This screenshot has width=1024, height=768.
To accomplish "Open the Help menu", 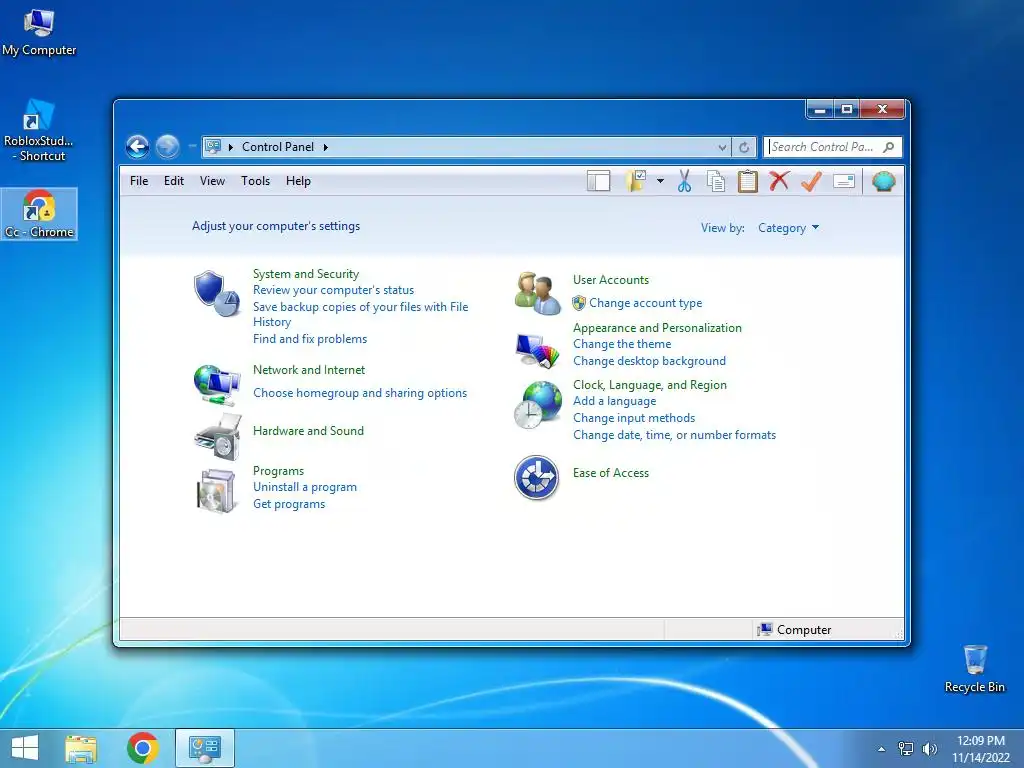I will (x=298, y=181).
